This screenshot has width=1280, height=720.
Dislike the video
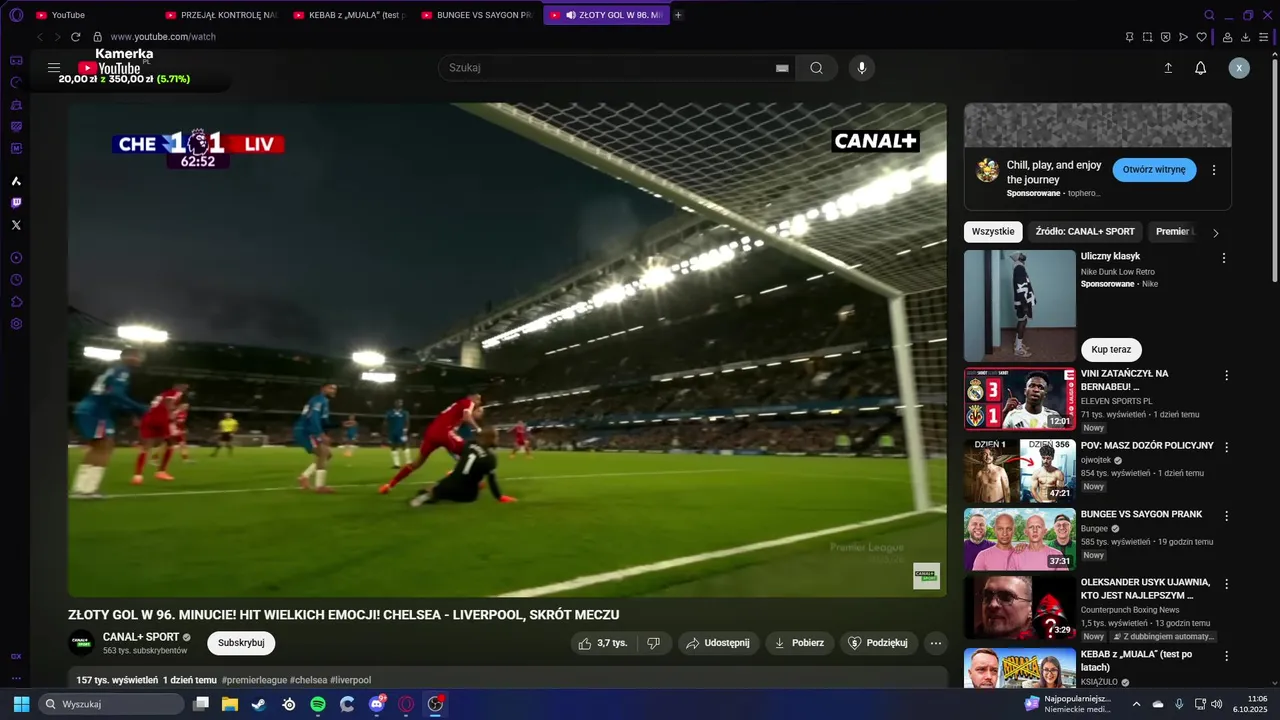pyautogui.click(x=653, y=643)
